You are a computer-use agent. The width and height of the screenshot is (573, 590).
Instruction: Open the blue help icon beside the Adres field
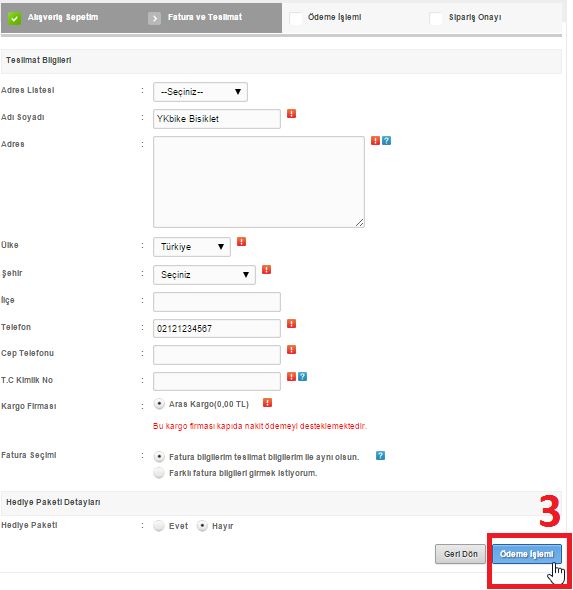(386, 141)
